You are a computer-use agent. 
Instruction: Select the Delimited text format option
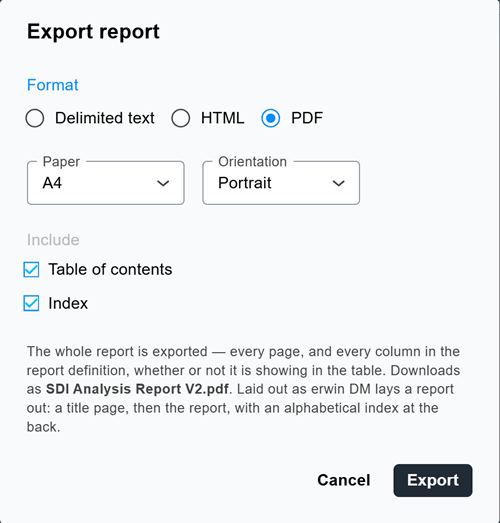pos(35,118)
